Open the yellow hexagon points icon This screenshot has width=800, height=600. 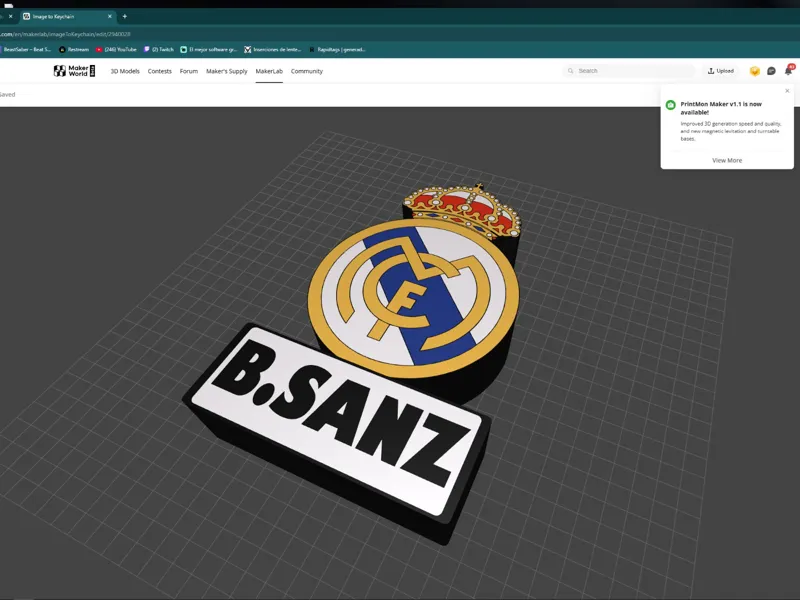click(755, 71)
